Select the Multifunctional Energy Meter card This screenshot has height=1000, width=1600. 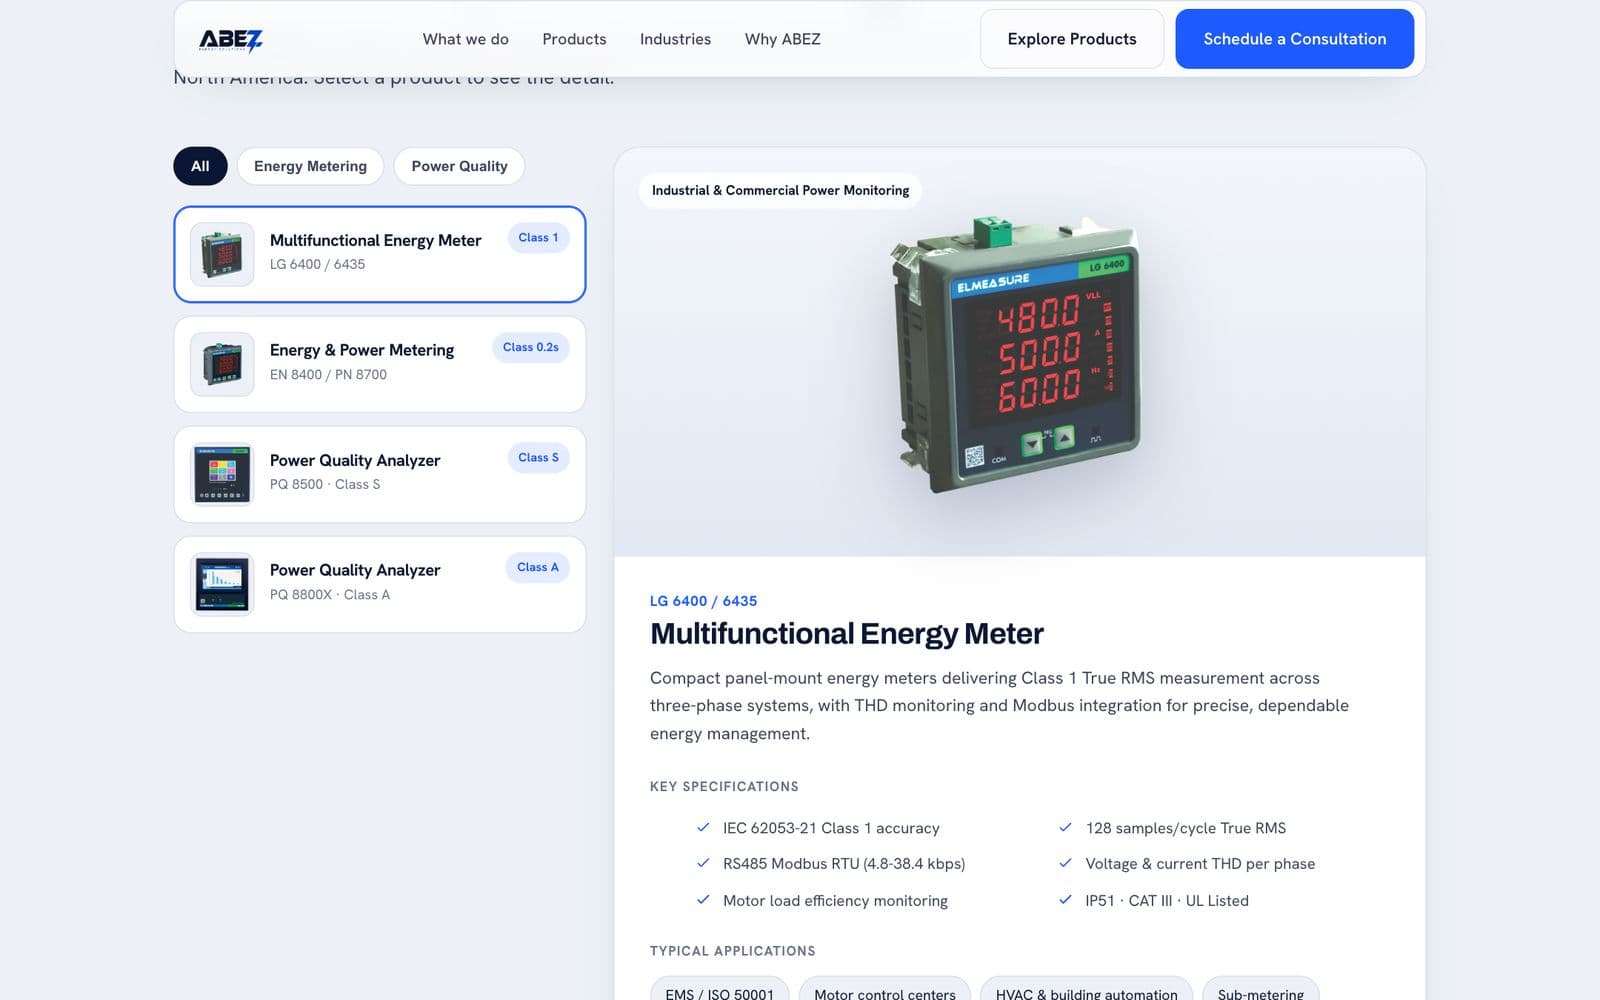380,254
